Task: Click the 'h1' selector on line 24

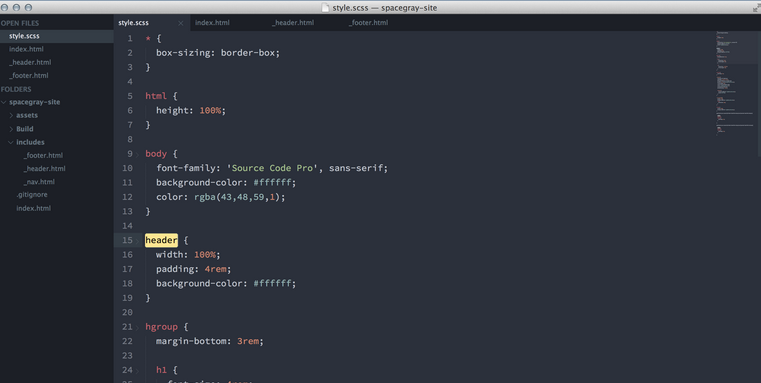Action: point(161,370)
